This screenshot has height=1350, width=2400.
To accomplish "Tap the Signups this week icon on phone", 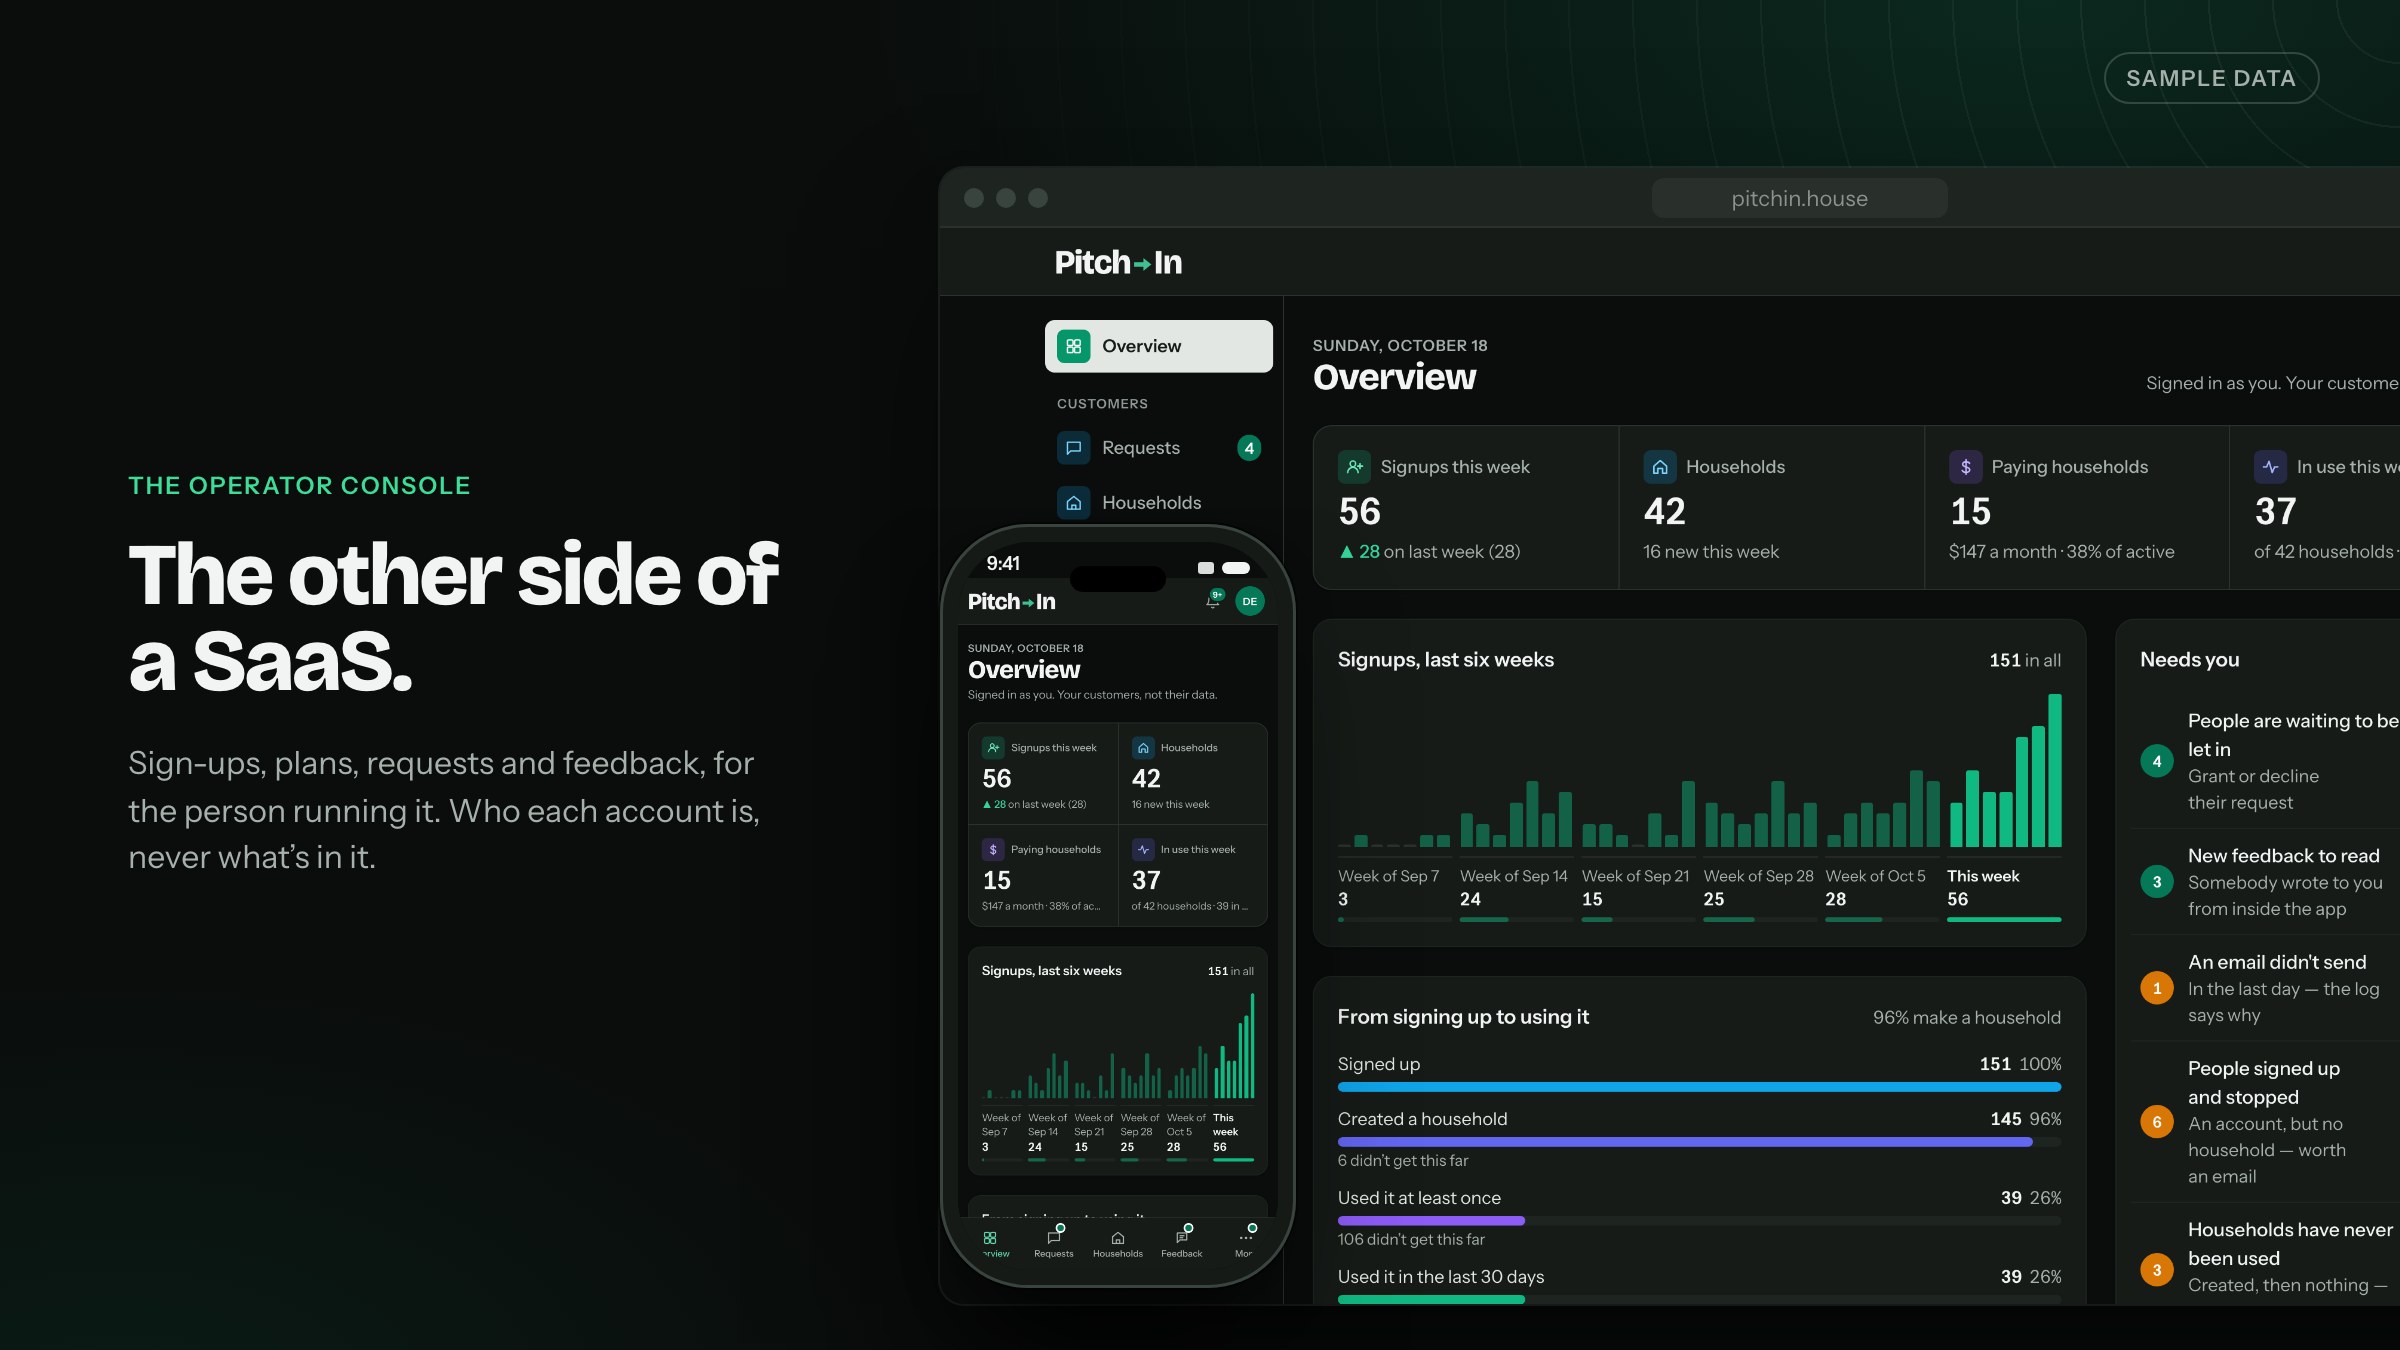I will coord(993,748).
